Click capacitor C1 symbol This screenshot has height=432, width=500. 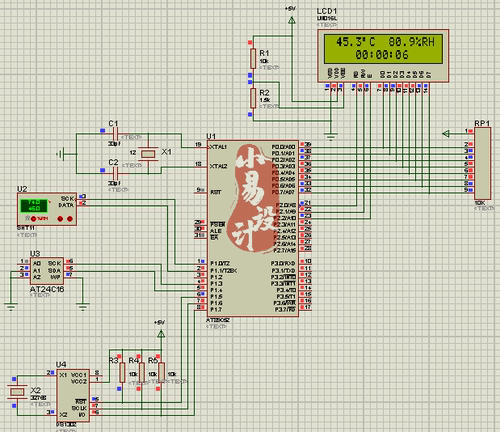[x=115, y=135]
